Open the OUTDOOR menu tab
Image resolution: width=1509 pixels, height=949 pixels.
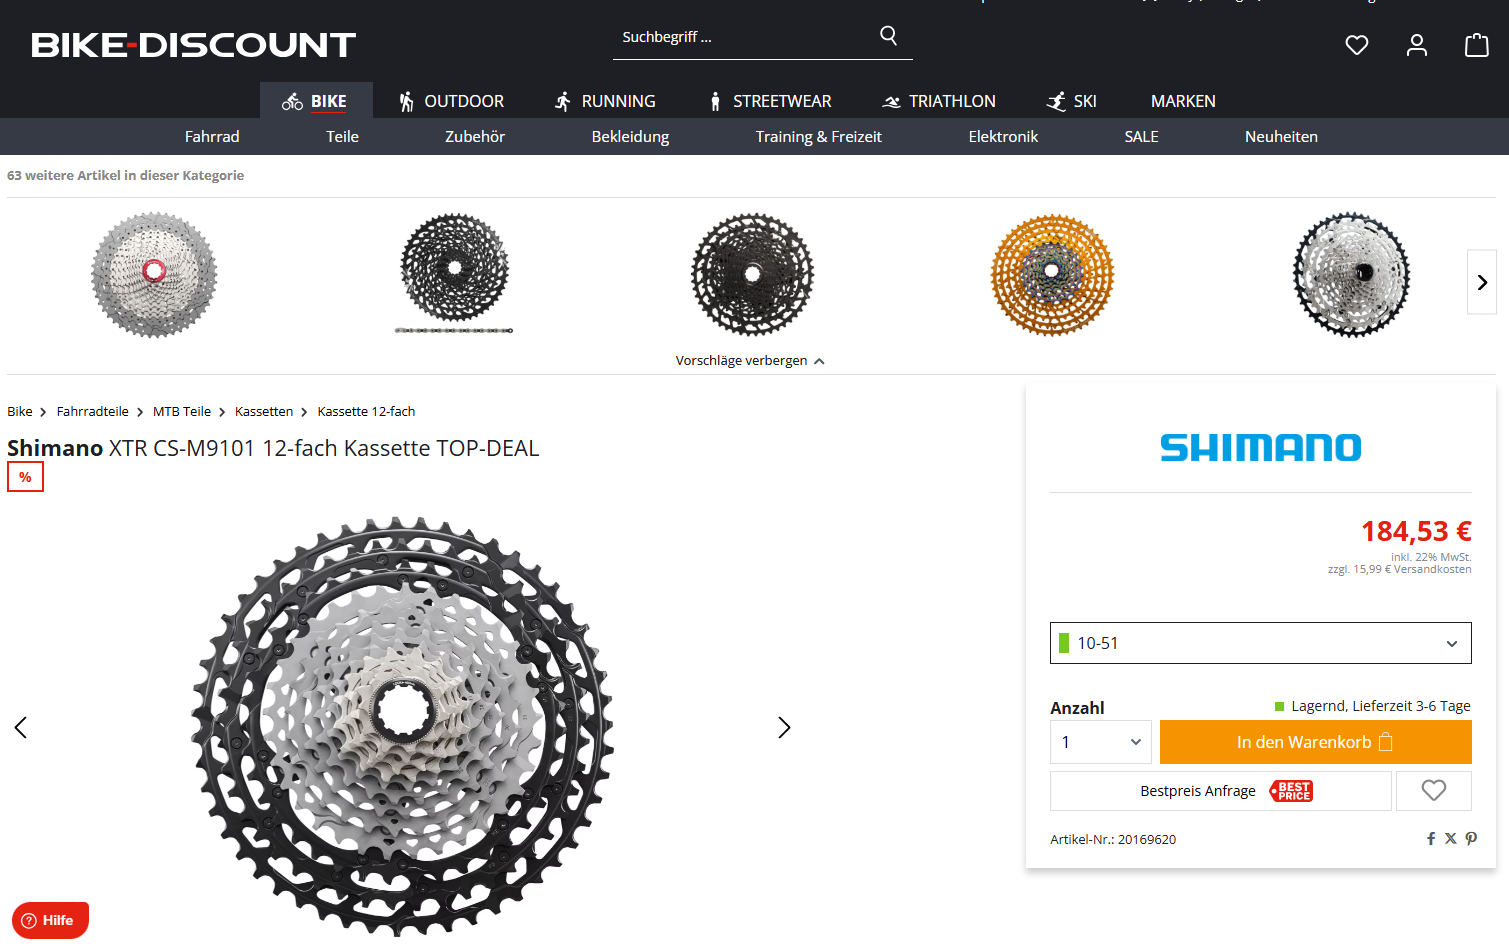click(451, 101)
